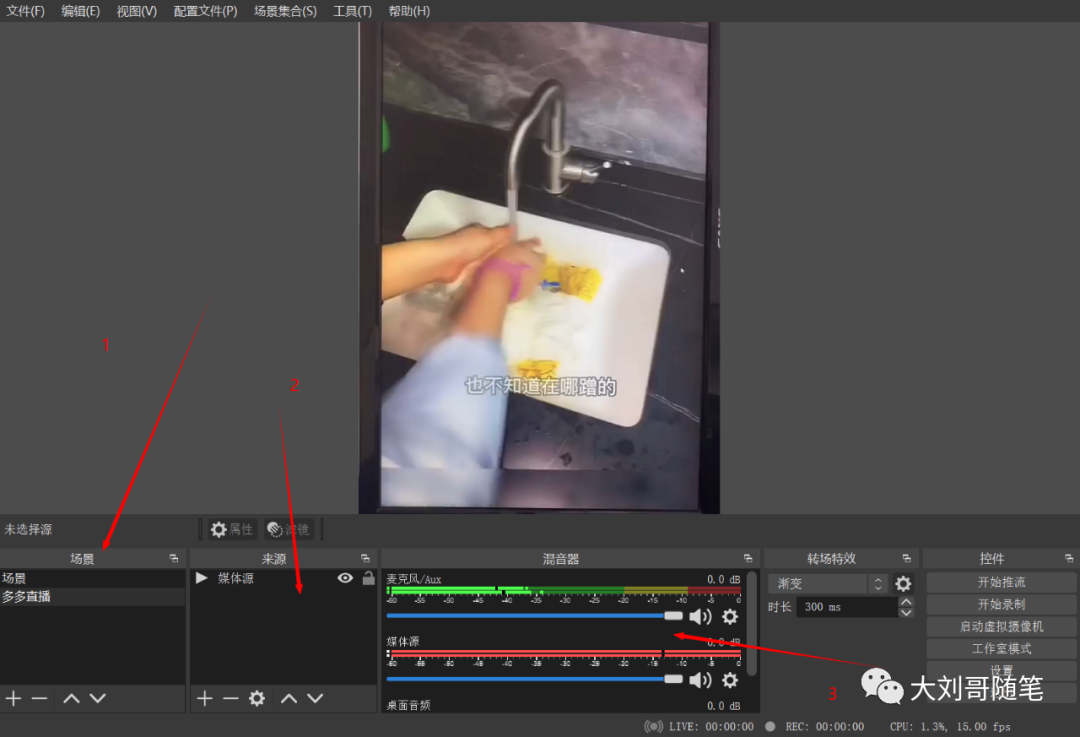Screen dimensions: 1080x737
Task: Click 启动虚拟摄像机 to start virtual camera
Action: [1000, 625]
